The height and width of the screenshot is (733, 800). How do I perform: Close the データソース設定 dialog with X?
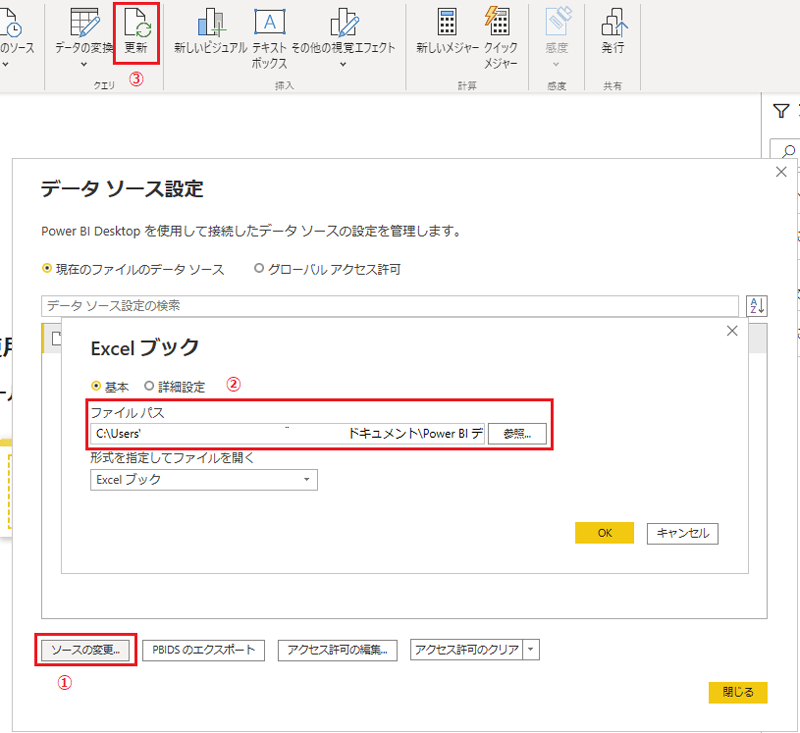(781, 172)
